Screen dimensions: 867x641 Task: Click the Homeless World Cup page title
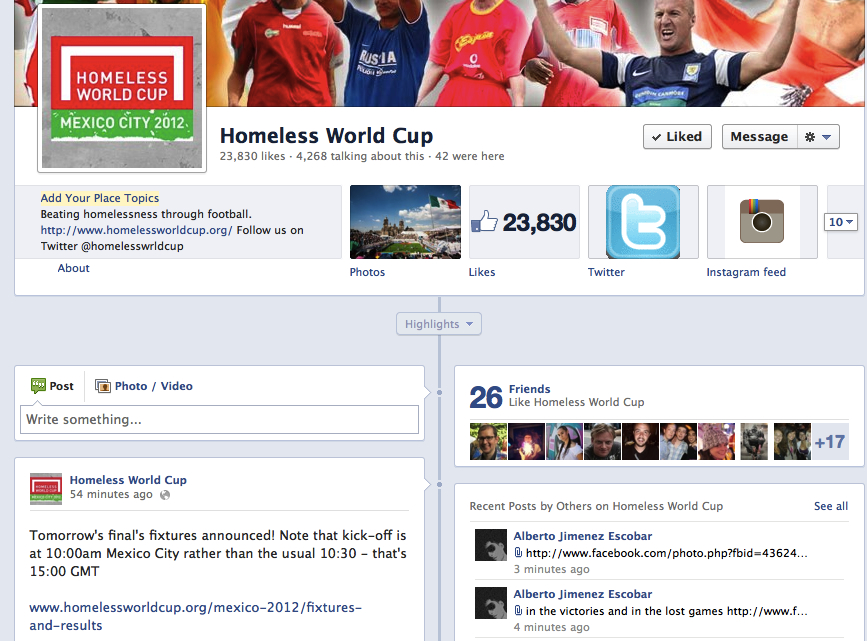point(326,136)
